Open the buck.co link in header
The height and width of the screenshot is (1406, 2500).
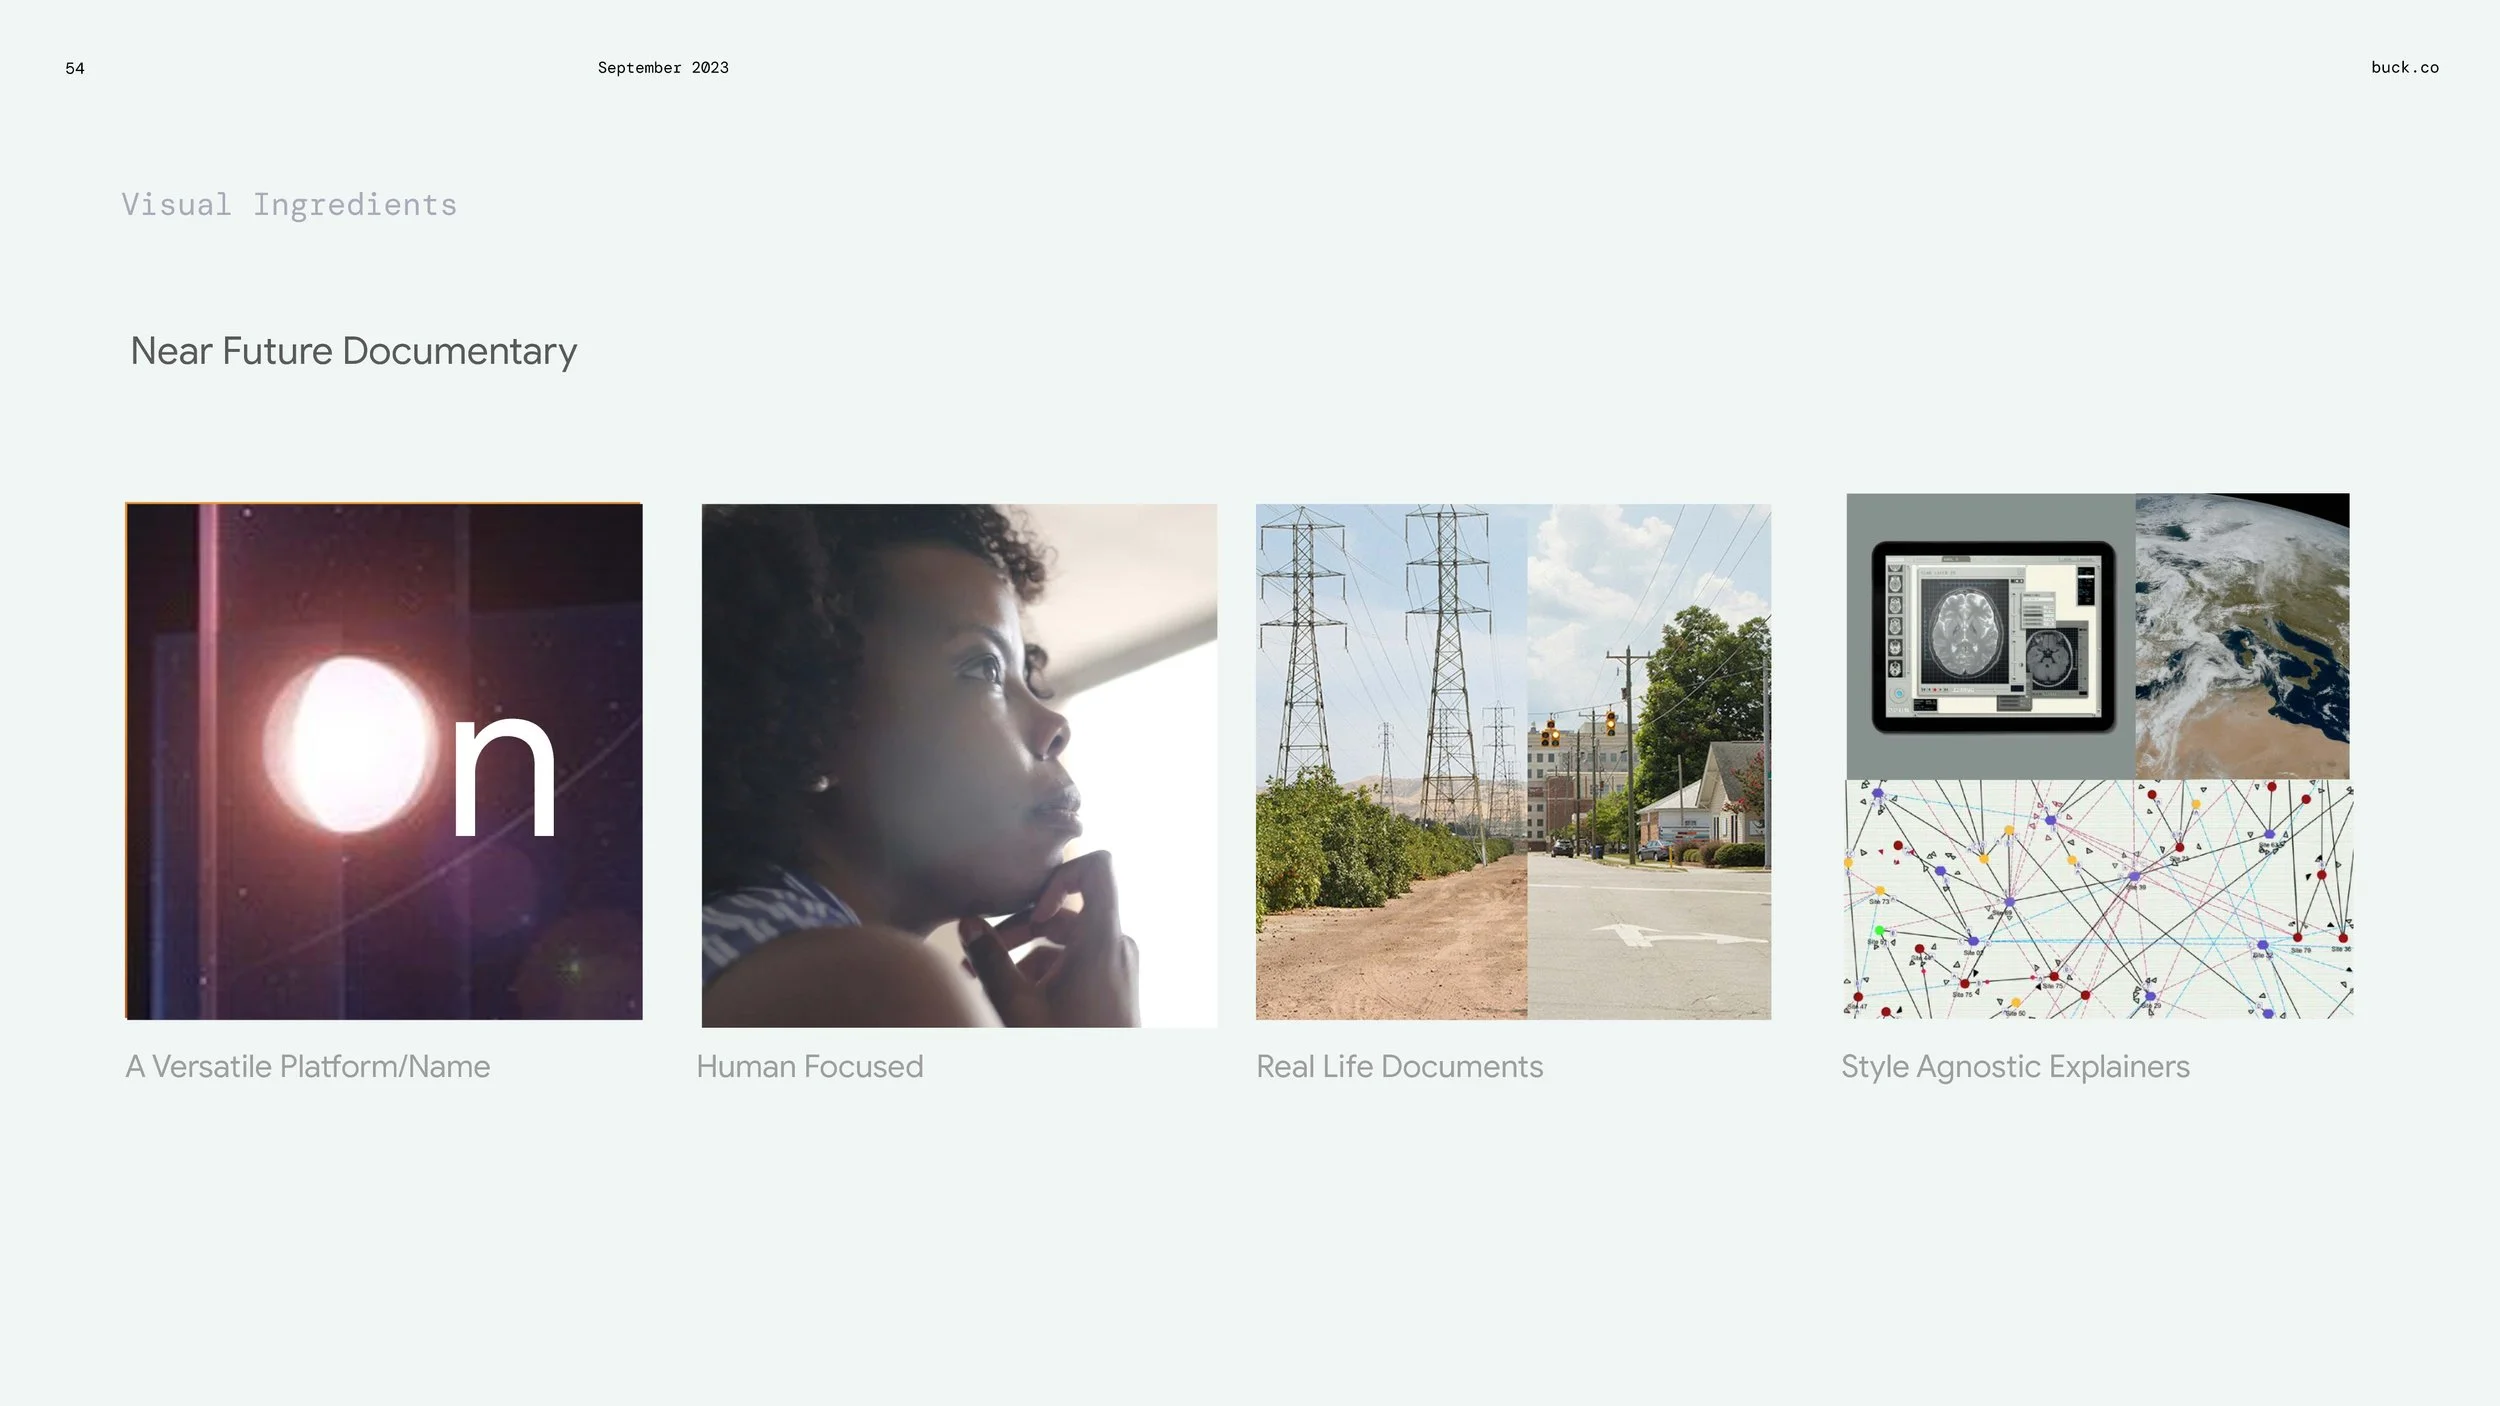(x=2404, y=67)
